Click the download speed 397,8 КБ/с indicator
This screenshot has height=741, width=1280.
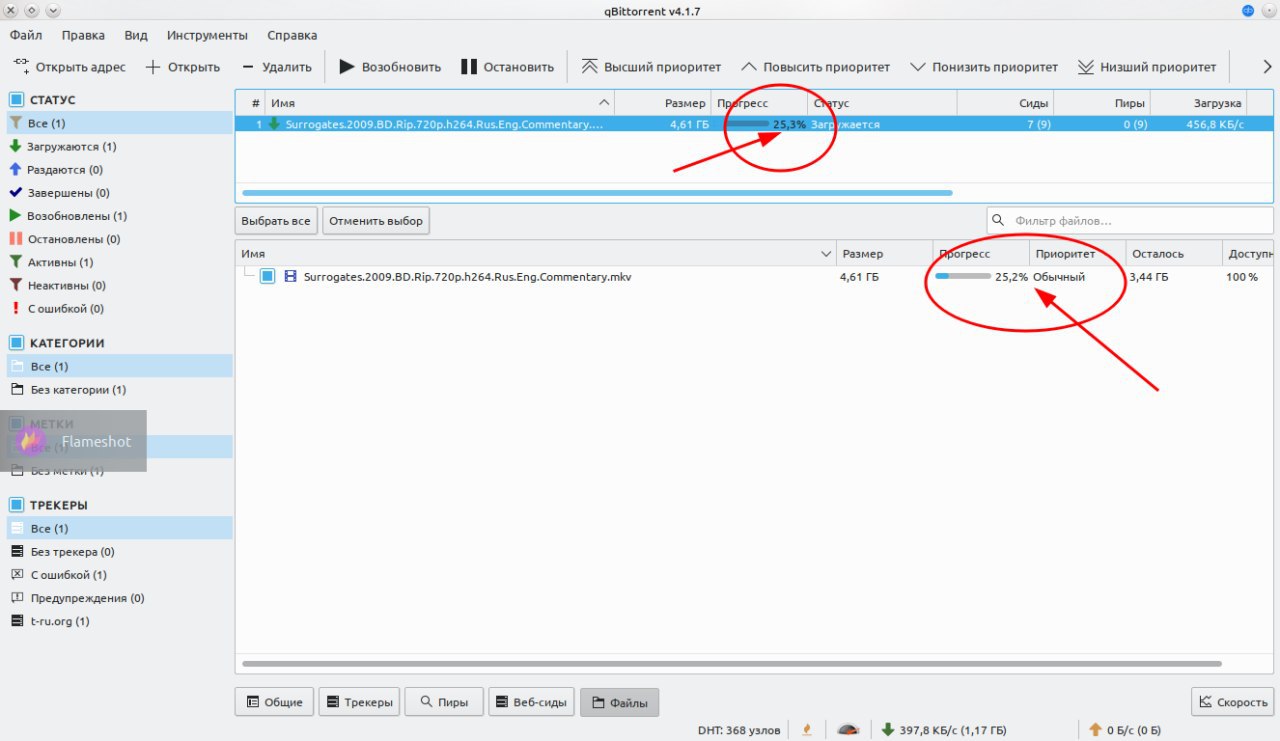click(x=943, y=730)
